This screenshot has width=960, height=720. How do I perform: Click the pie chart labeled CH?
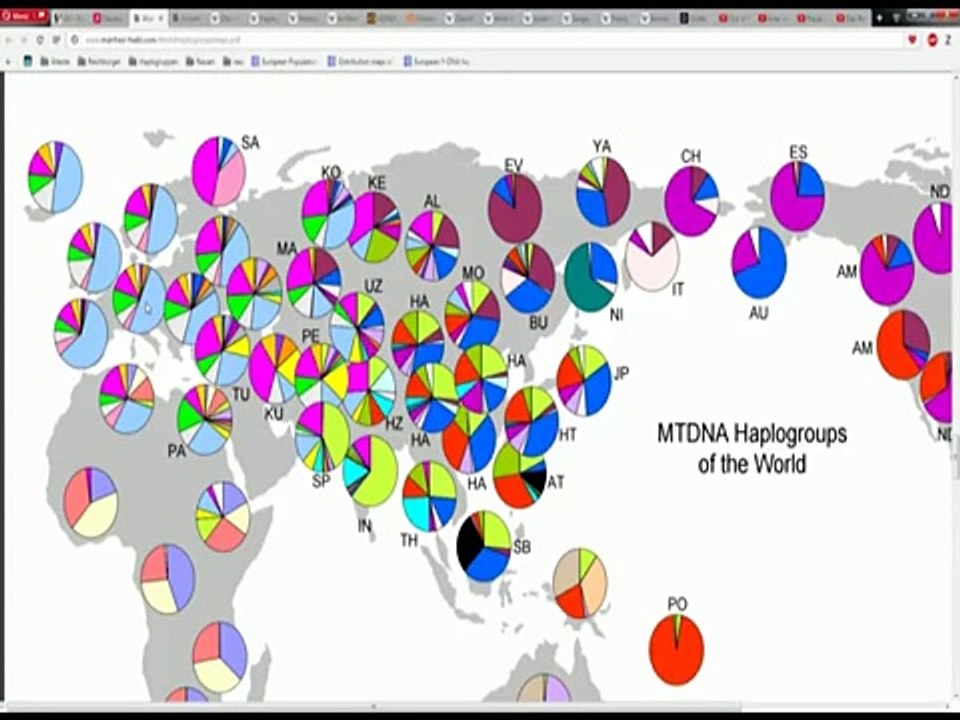tap(692, 201)
